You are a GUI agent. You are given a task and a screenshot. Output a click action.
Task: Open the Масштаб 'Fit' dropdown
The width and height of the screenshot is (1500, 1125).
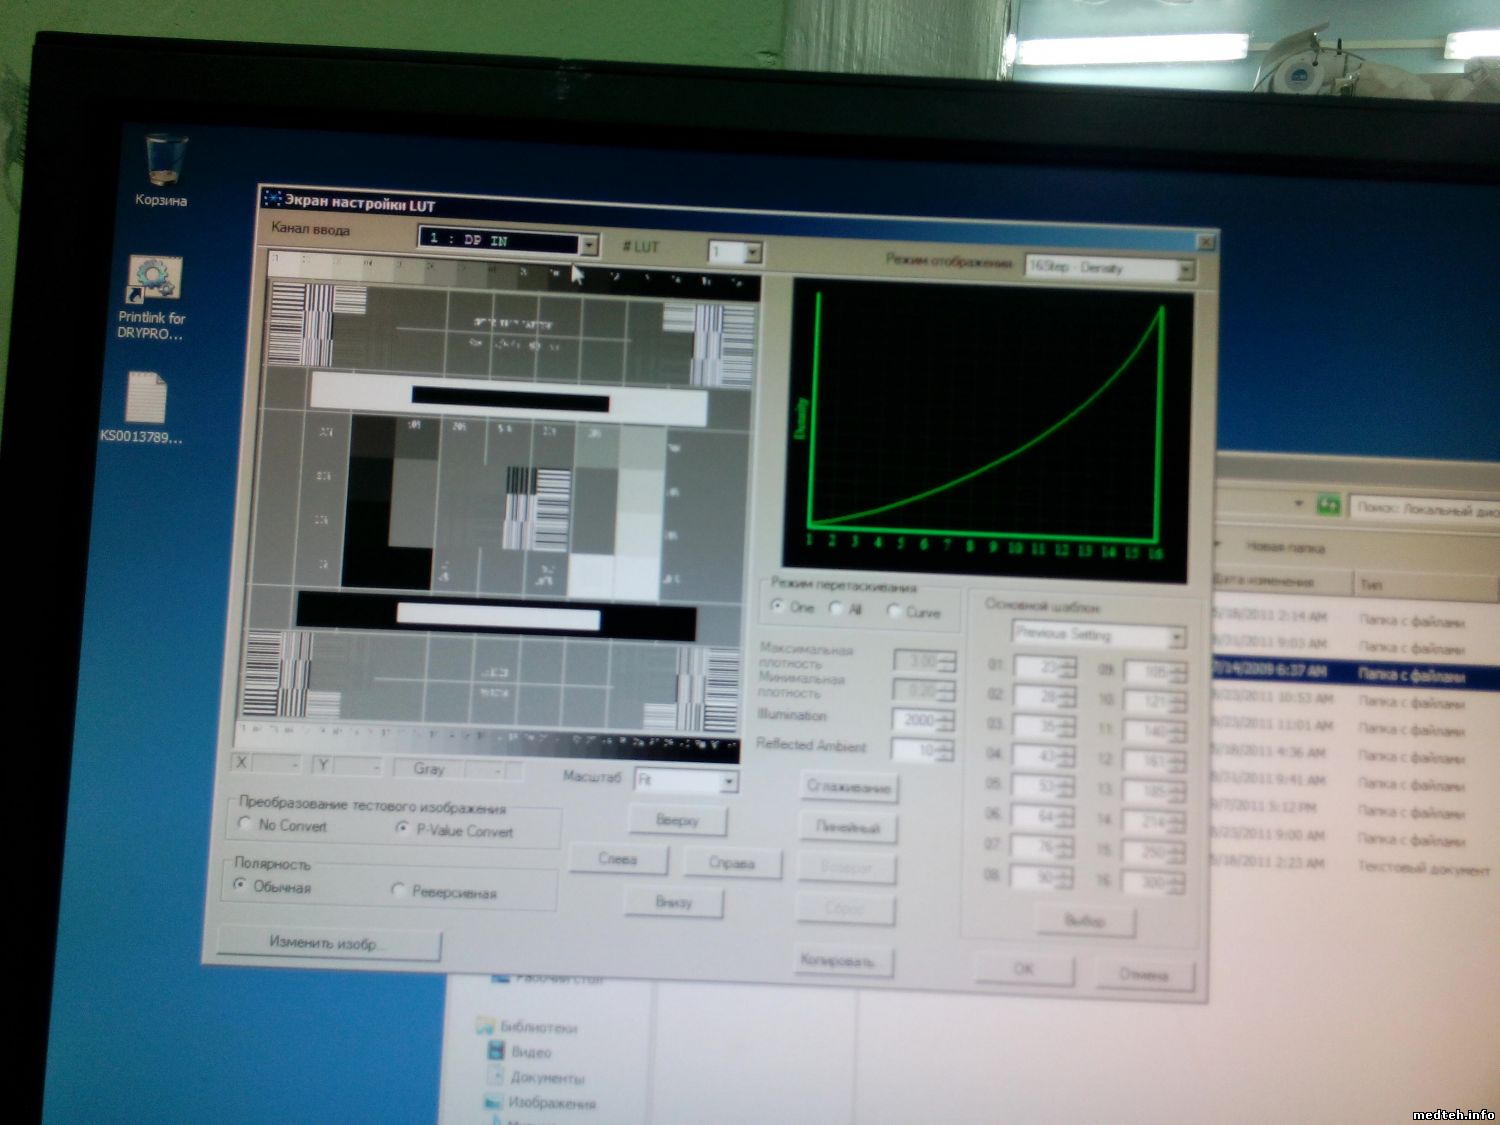729,781
